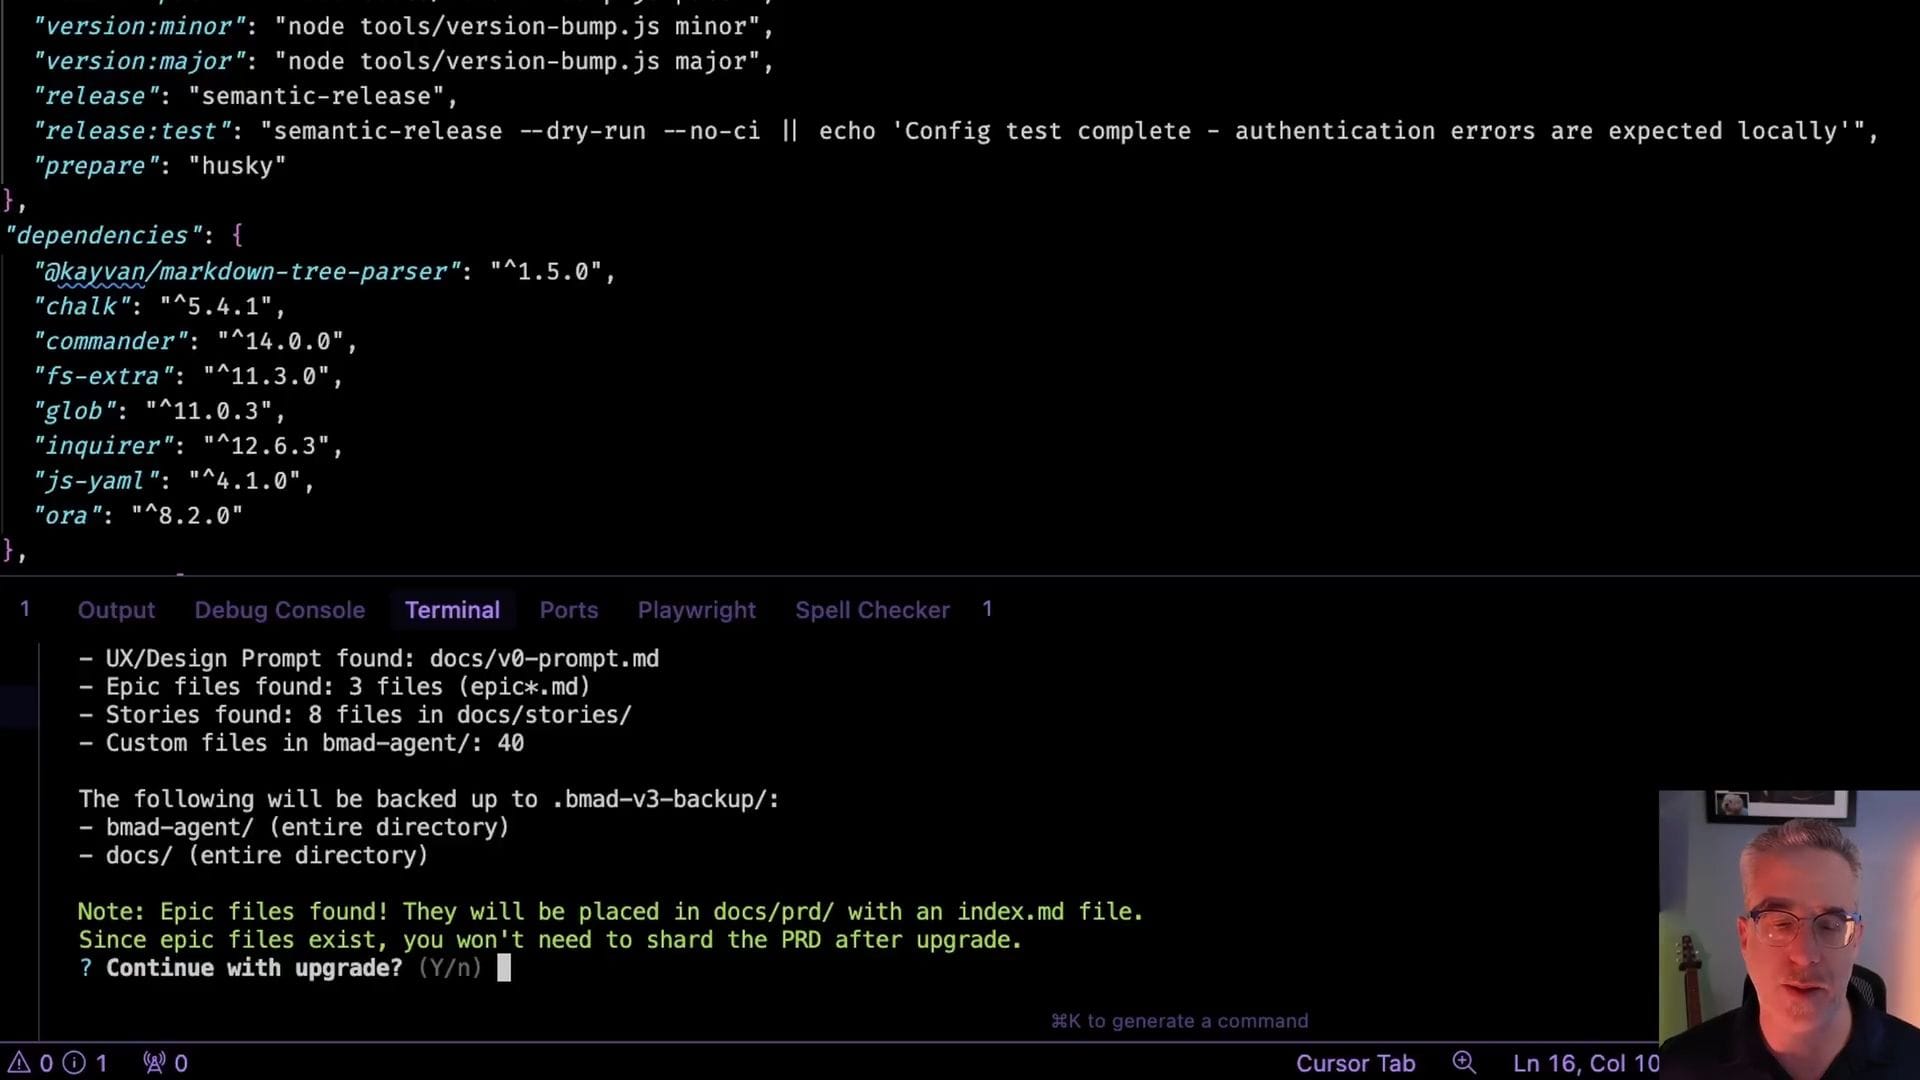Focus the Continue with upgrade prompt cursor
This screenshot has height=1080, width=1920.
click(x=504, y=968)
